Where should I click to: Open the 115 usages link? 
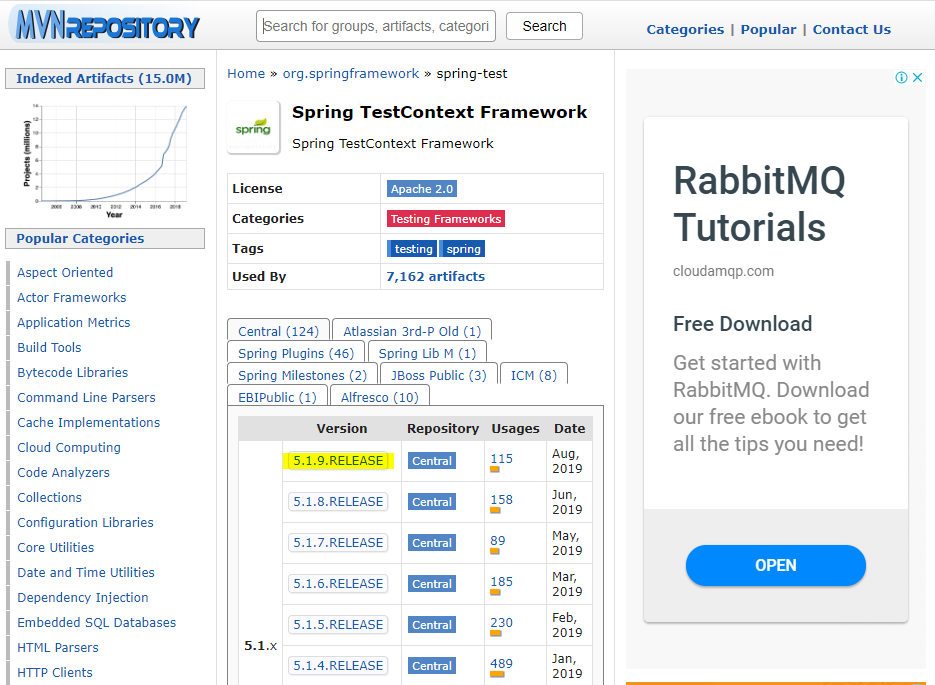pos(501,458)
